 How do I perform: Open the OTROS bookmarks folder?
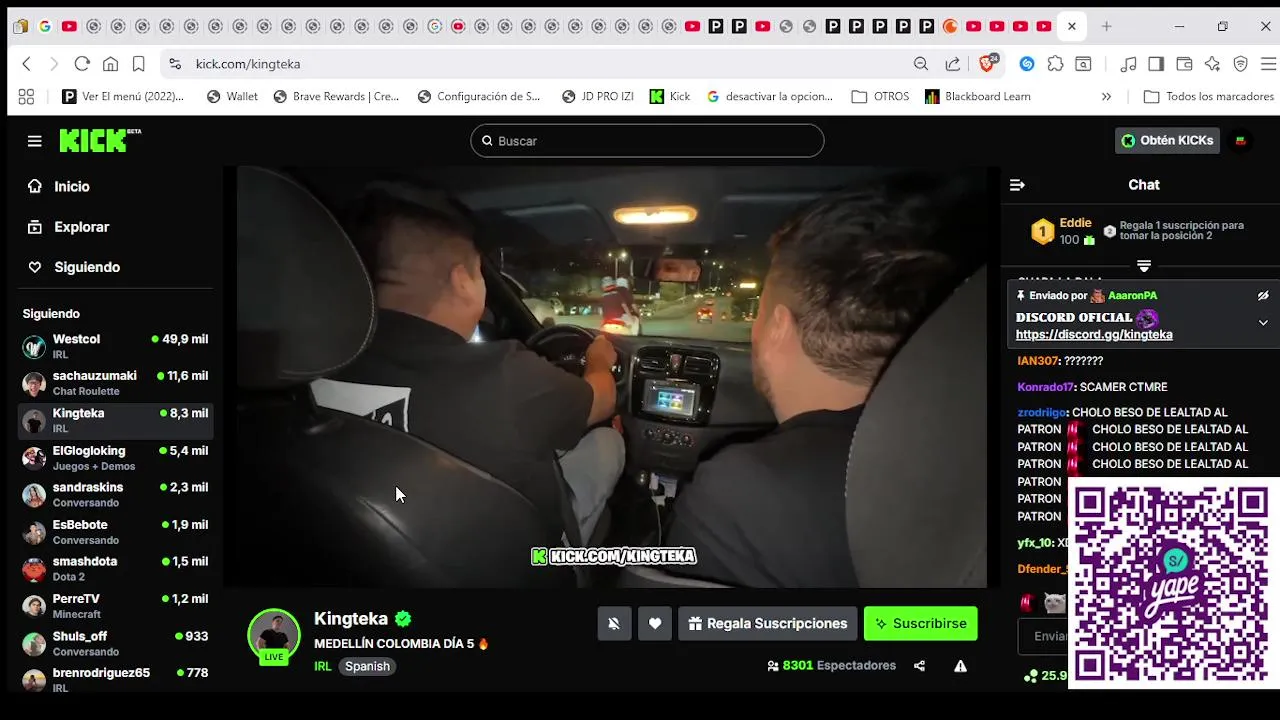point(880,97)
